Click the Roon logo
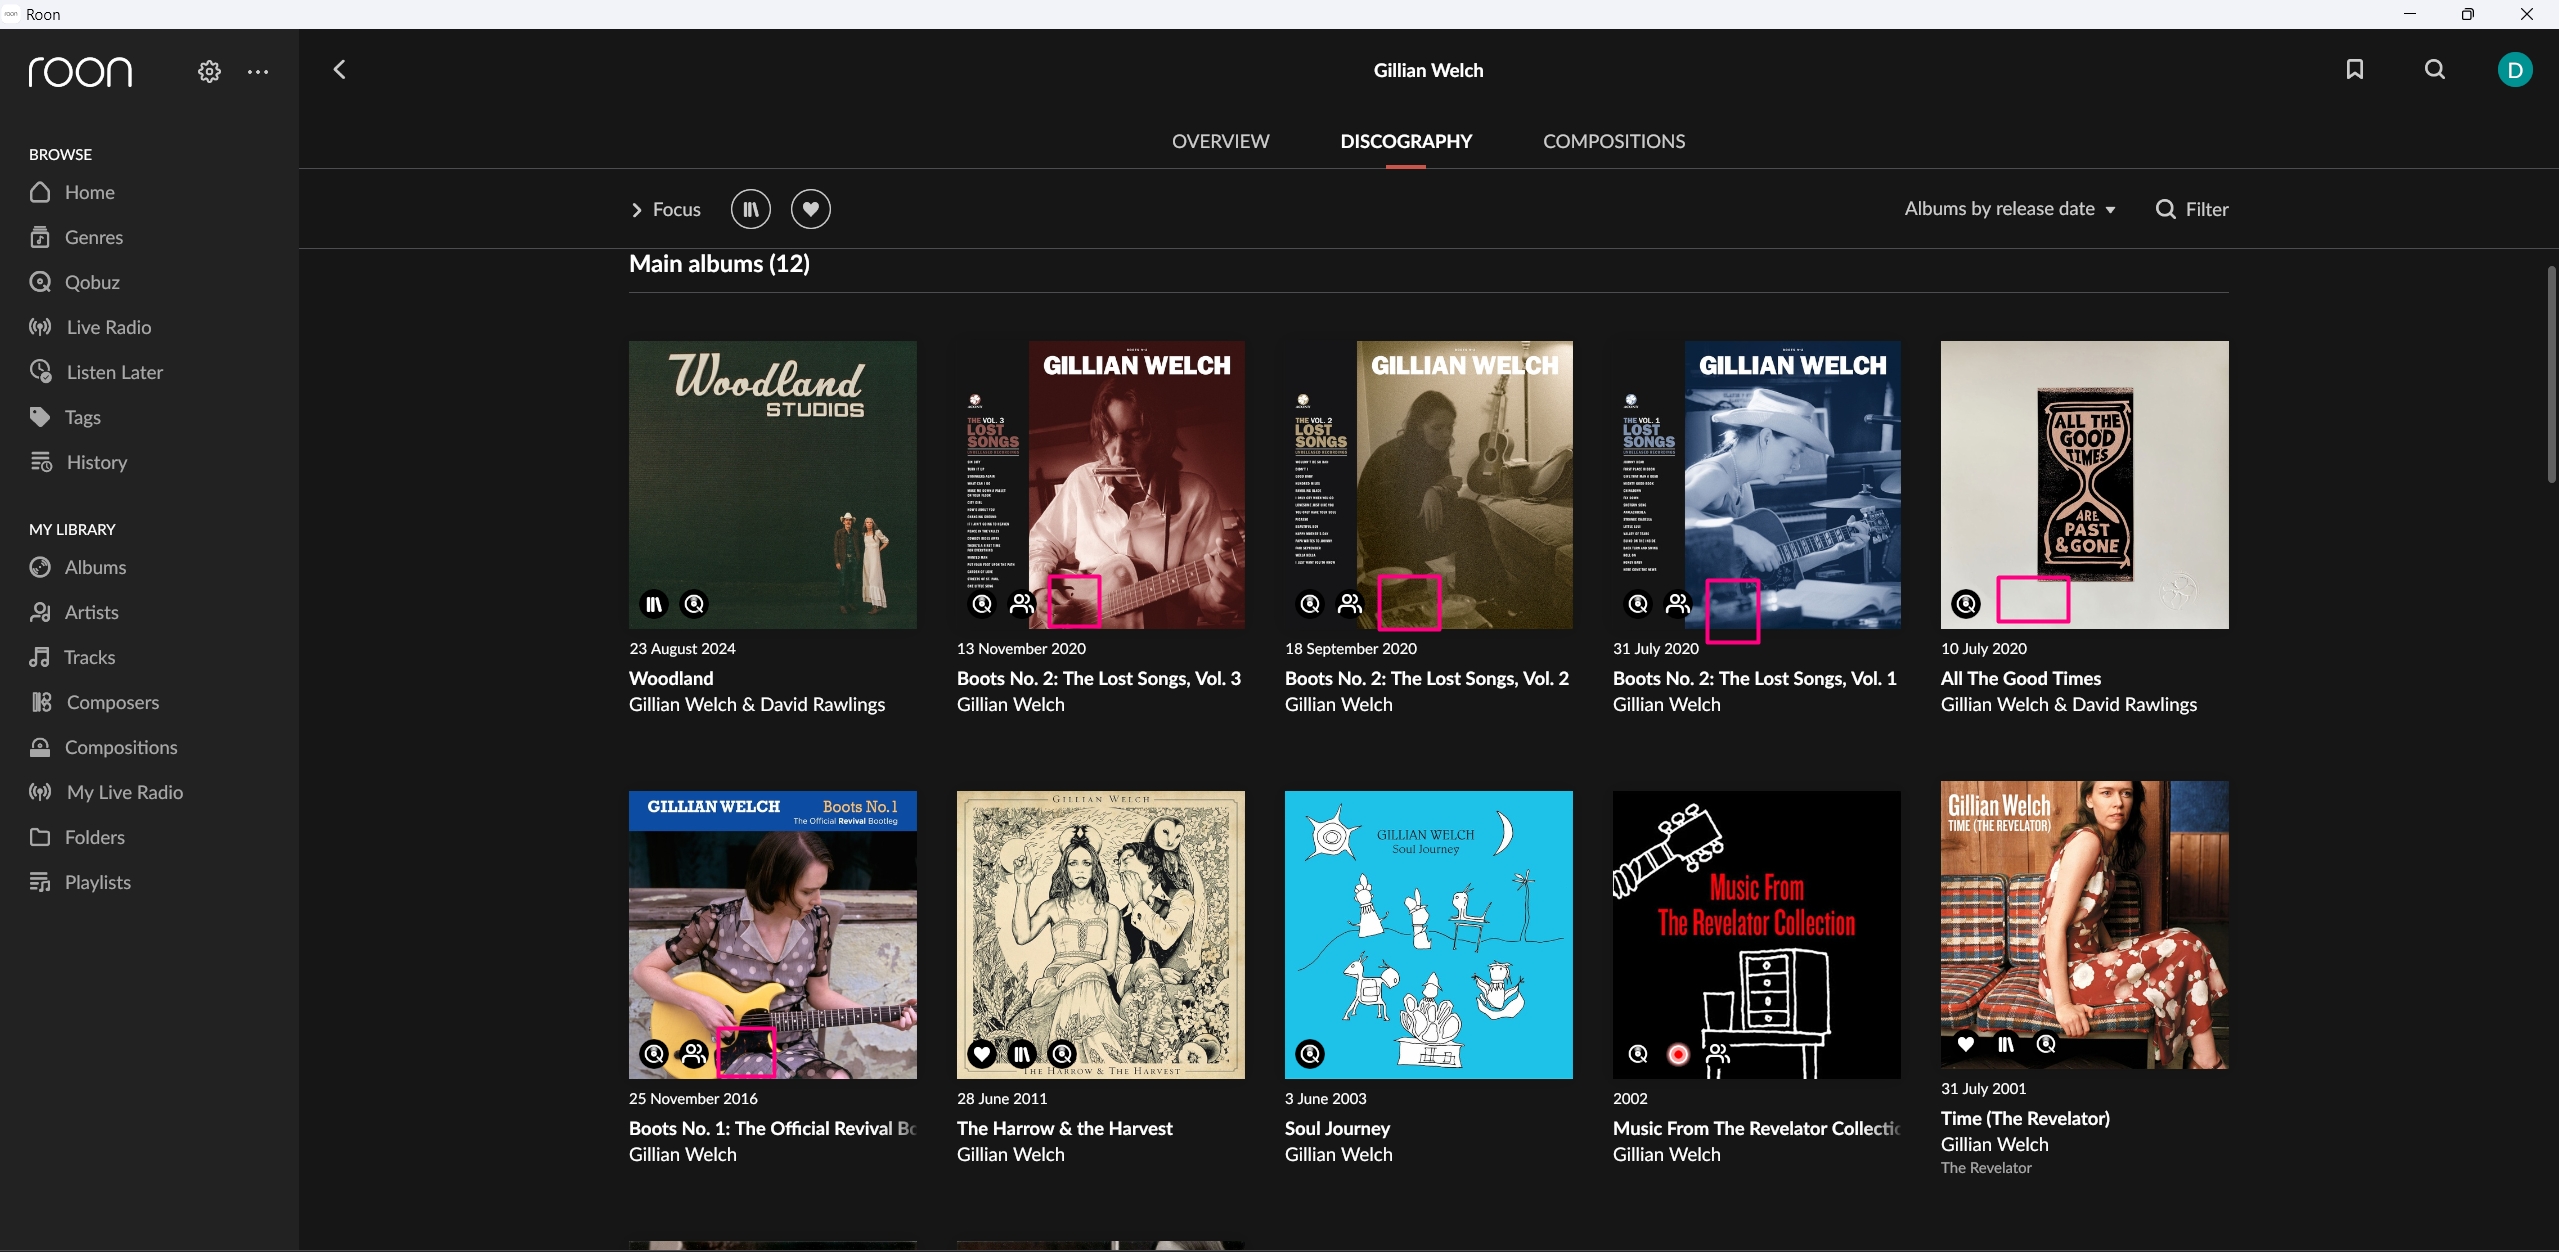The image size is (2559, 1252). pyautogui.click(x=80, y=72)
